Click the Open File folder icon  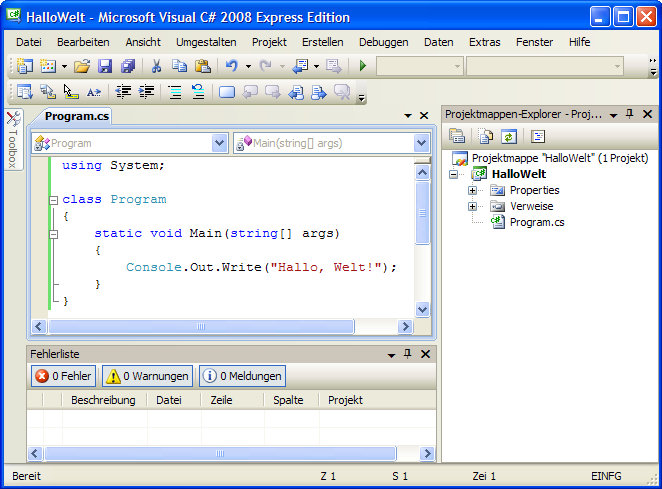82,66
